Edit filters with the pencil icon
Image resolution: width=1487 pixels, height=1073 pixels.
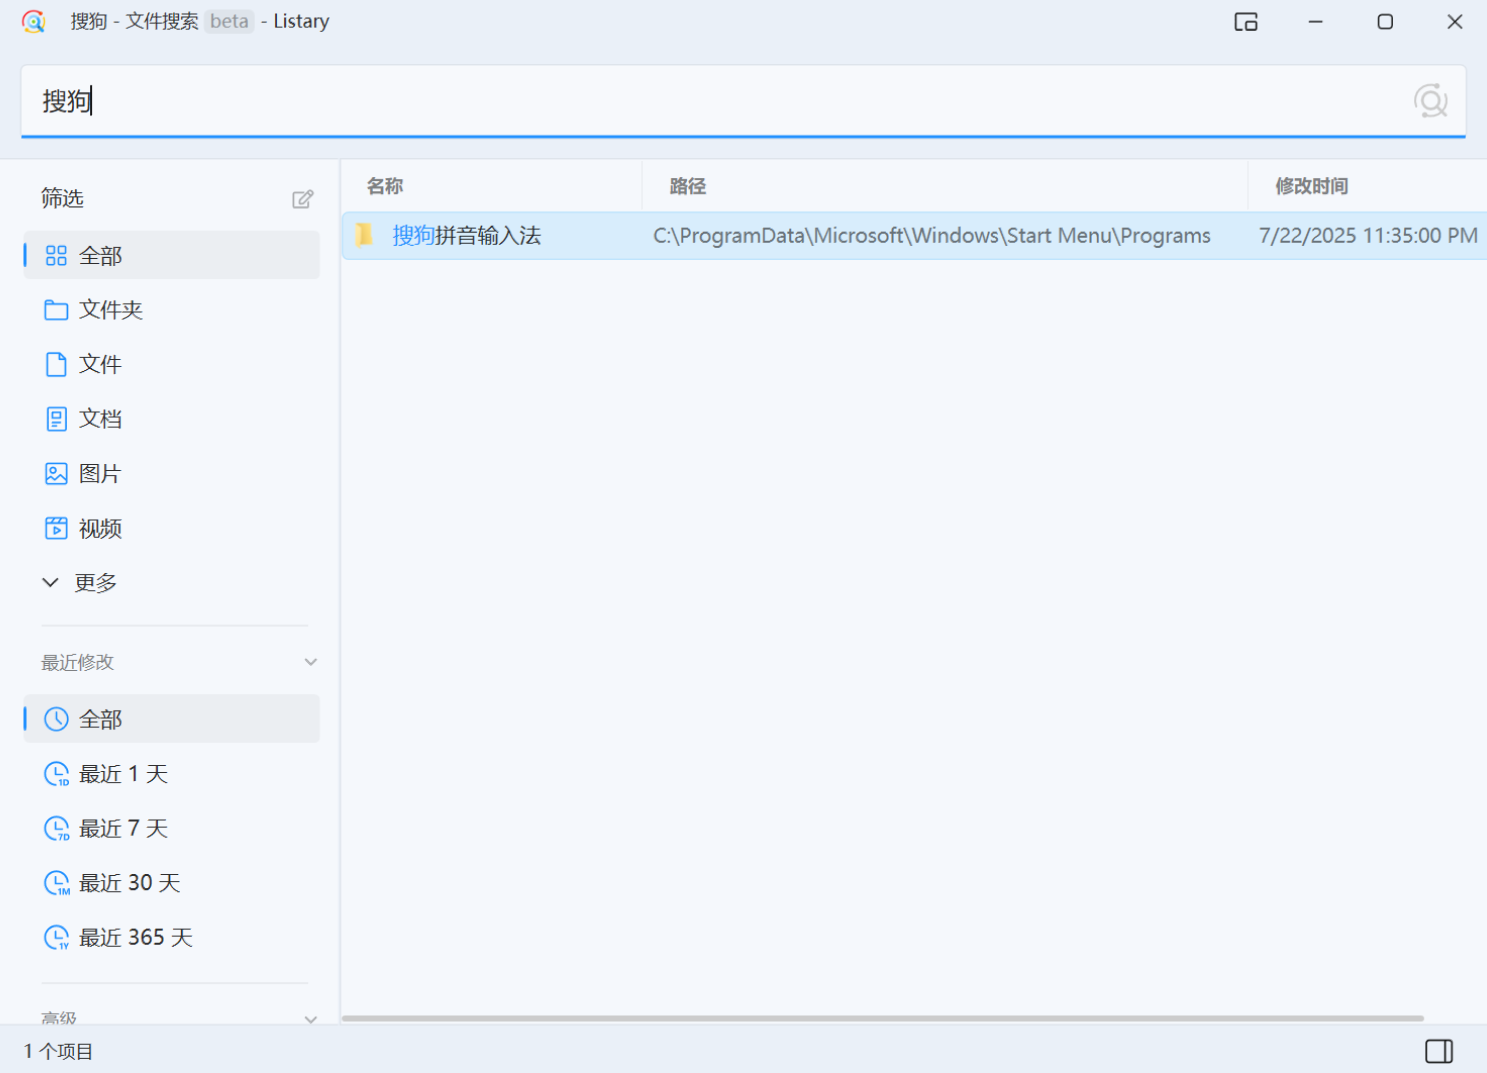pyautogui.click(x=303, y=199)
